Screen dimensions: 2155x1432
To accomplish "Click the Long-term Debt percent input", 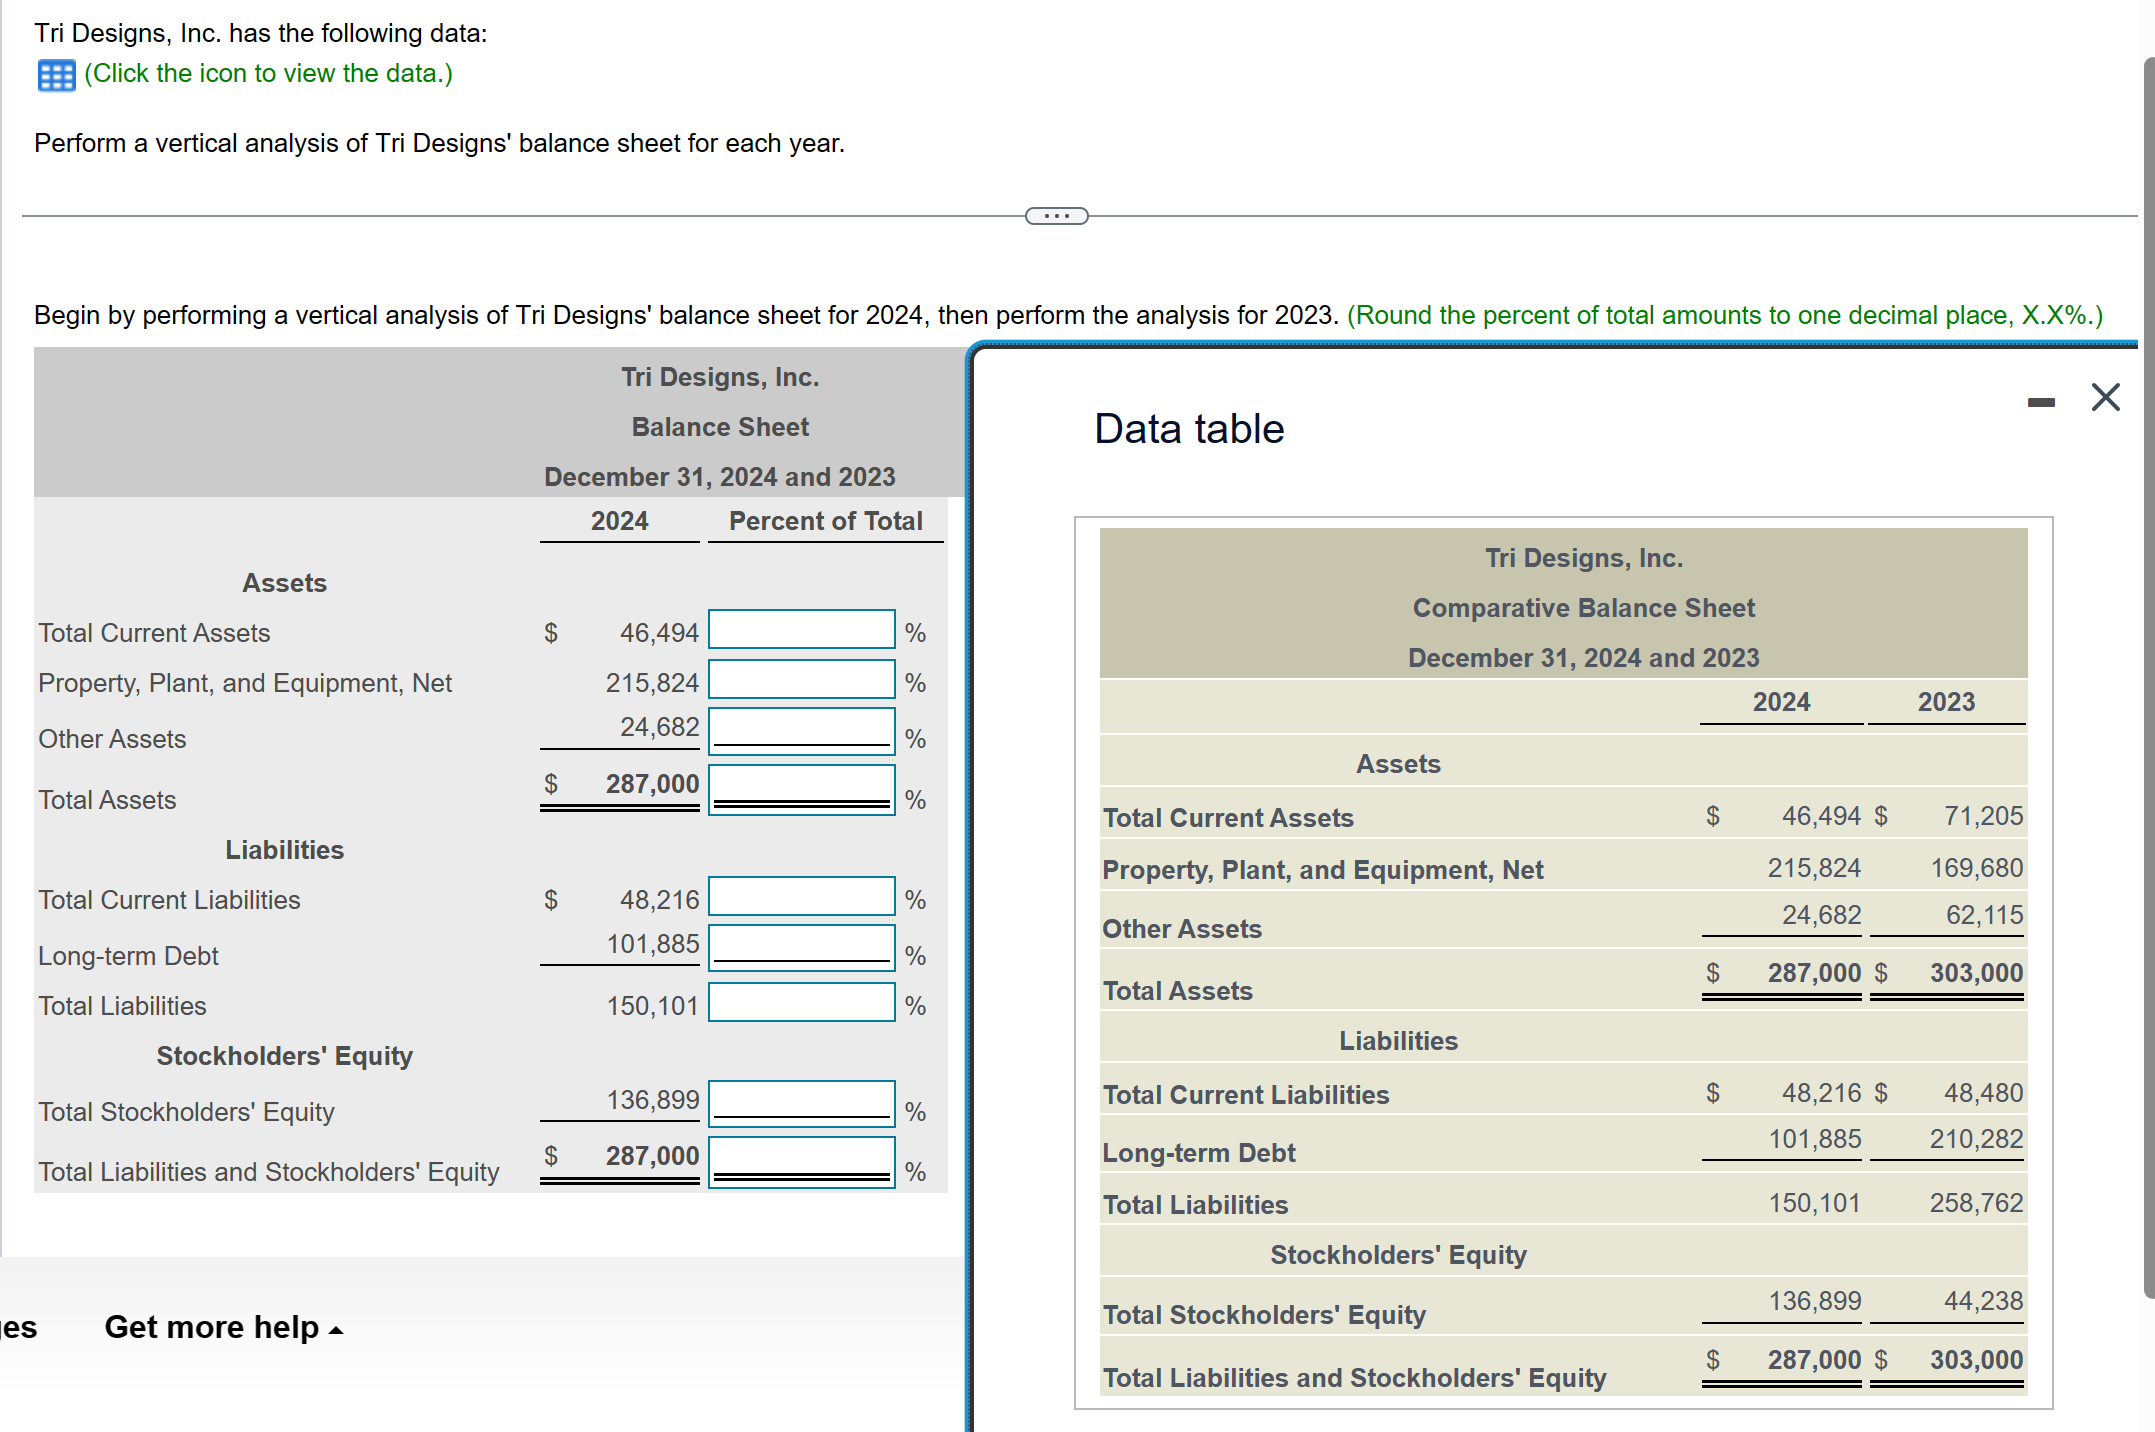I will click(800, 946).
